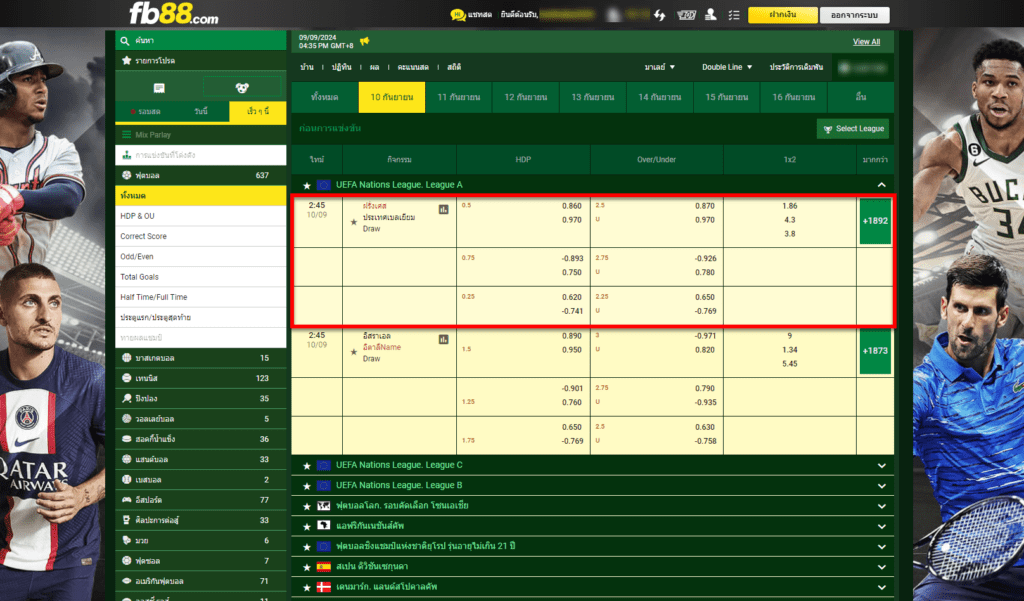Expand UEFA Nations League. League B section

(882, 486)
